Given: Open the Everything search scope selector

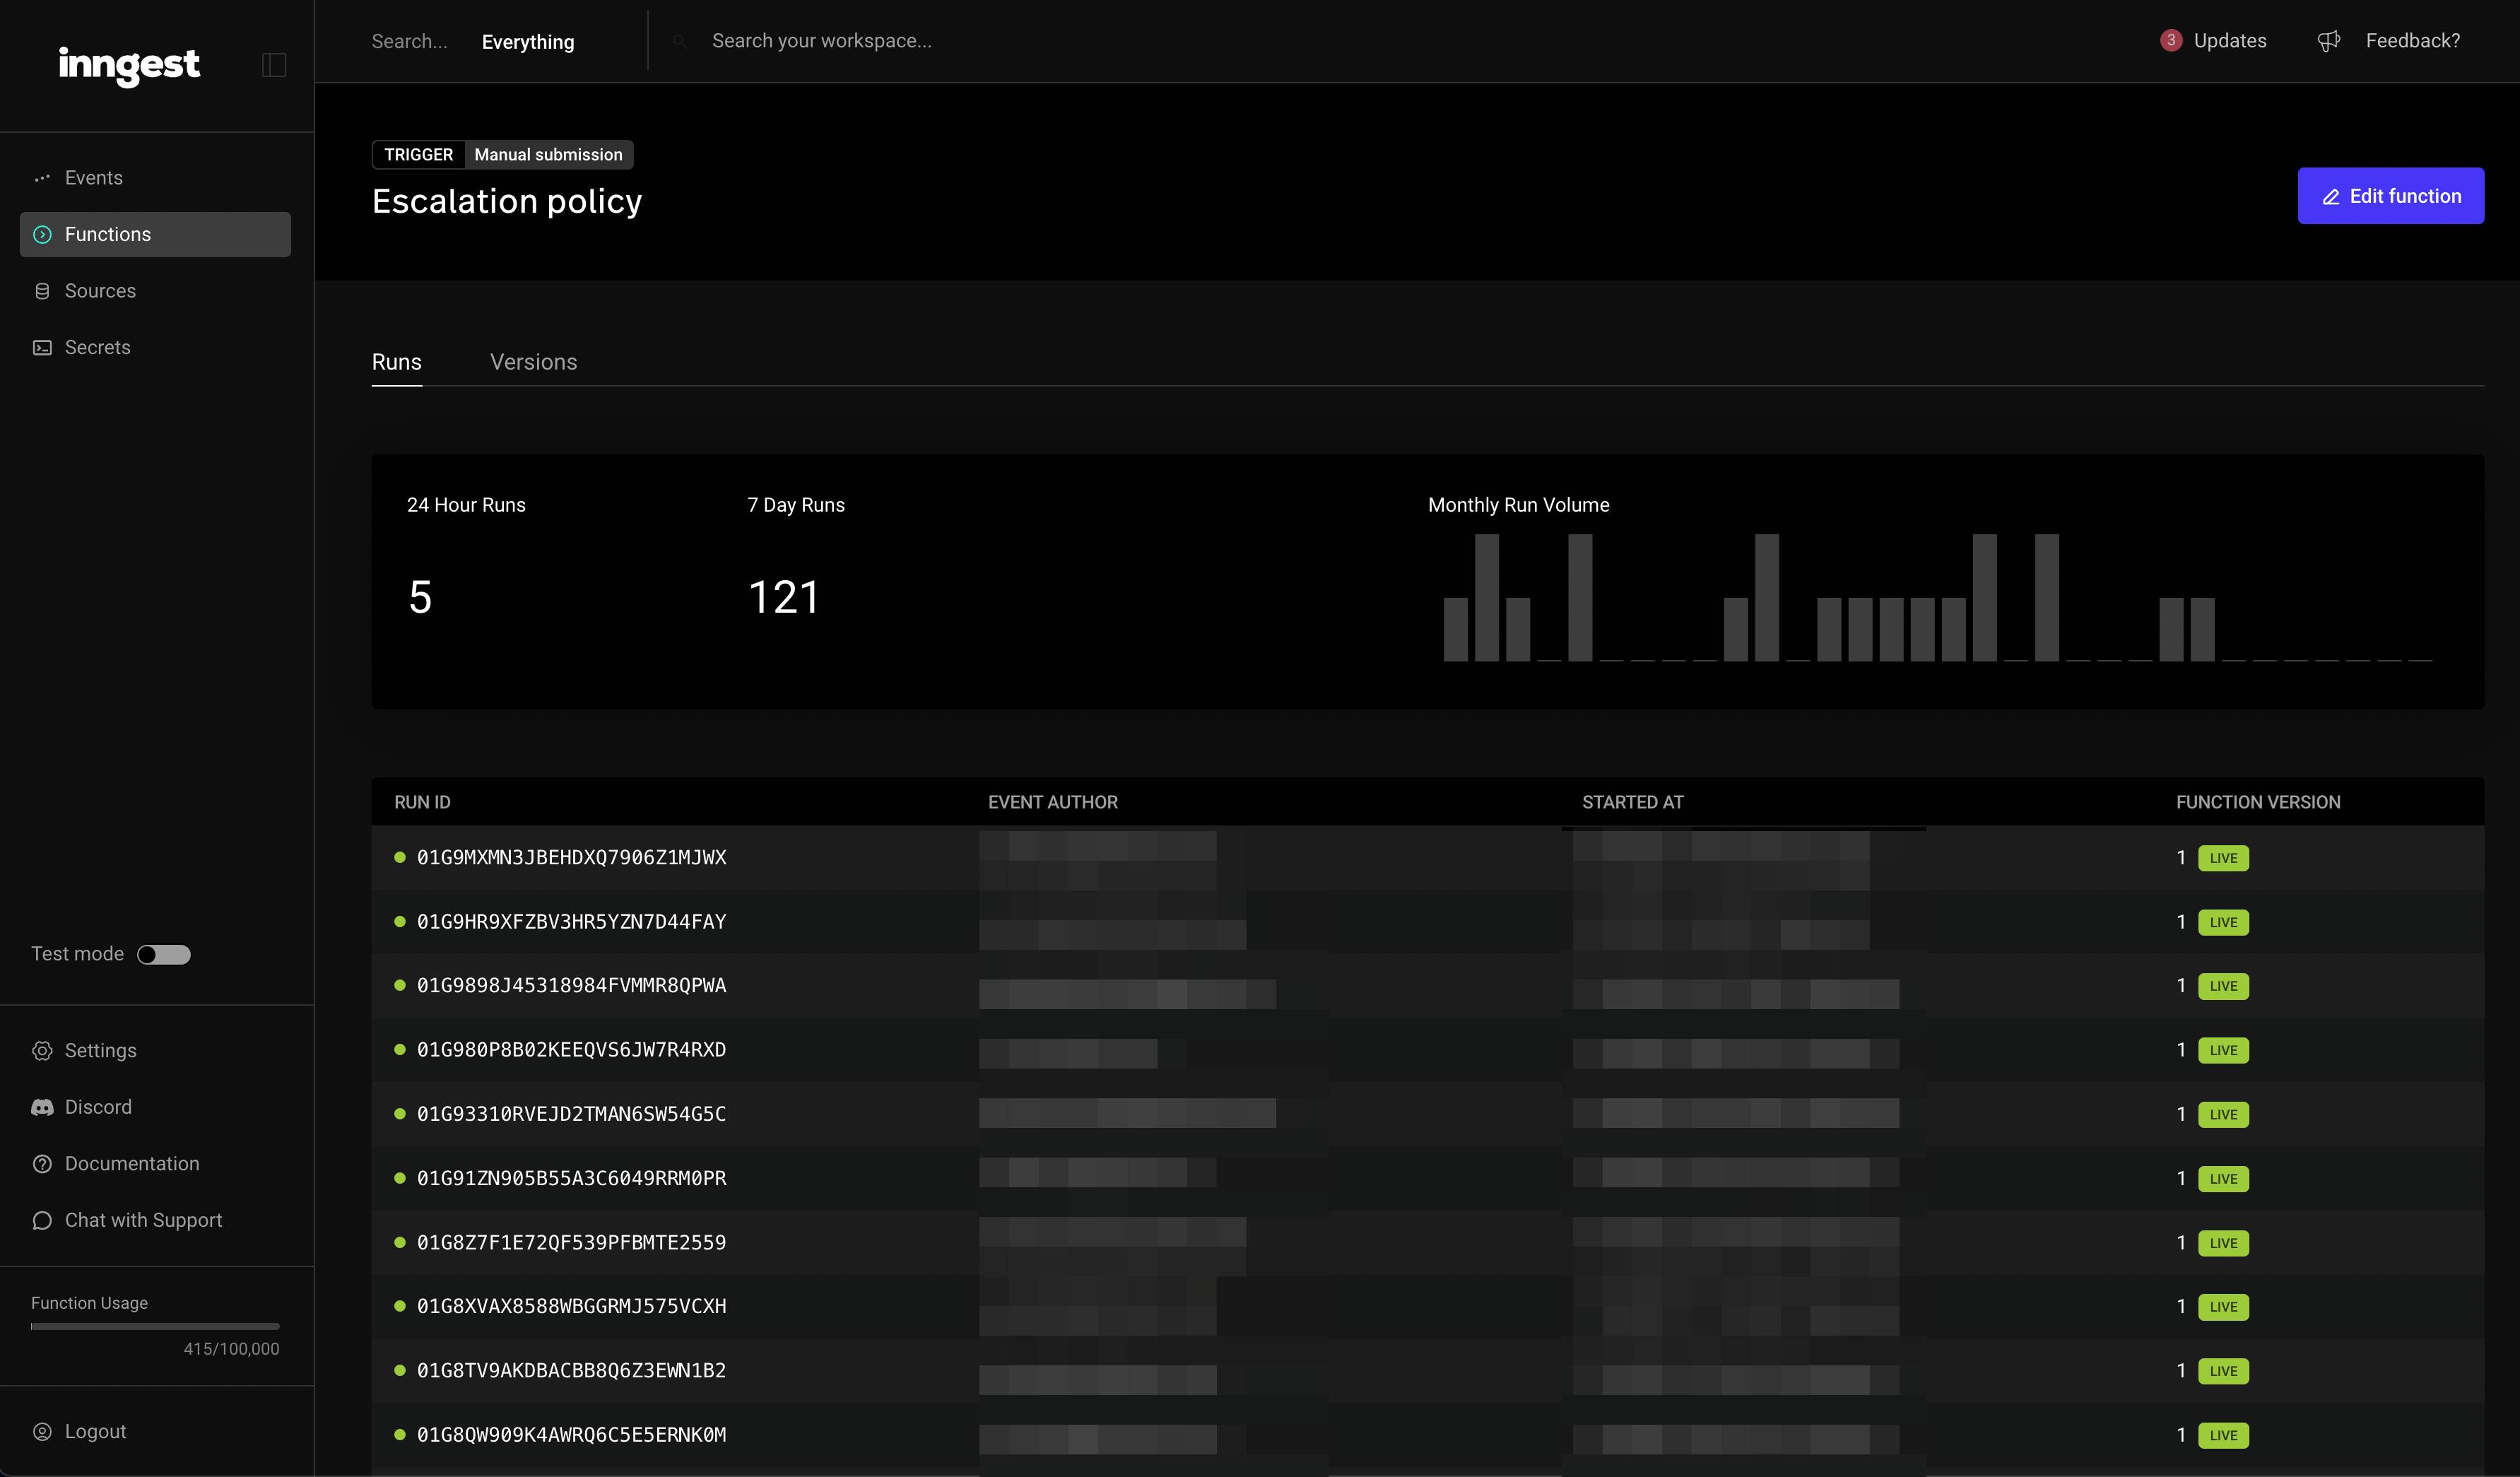Looking at the screenshot, I should 528,42.
